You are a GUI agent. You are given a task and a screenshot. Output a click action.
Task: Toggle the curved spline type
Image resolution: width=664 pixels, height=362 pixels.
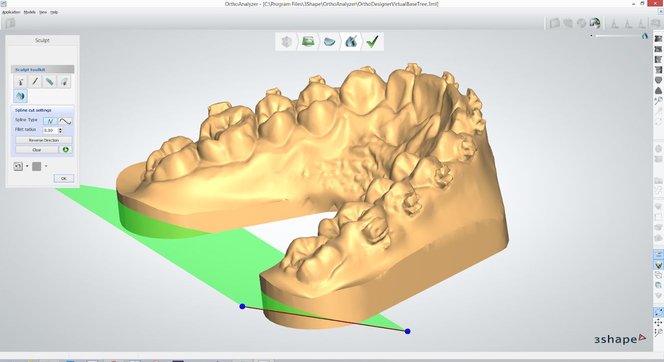(x=65, y=121)
